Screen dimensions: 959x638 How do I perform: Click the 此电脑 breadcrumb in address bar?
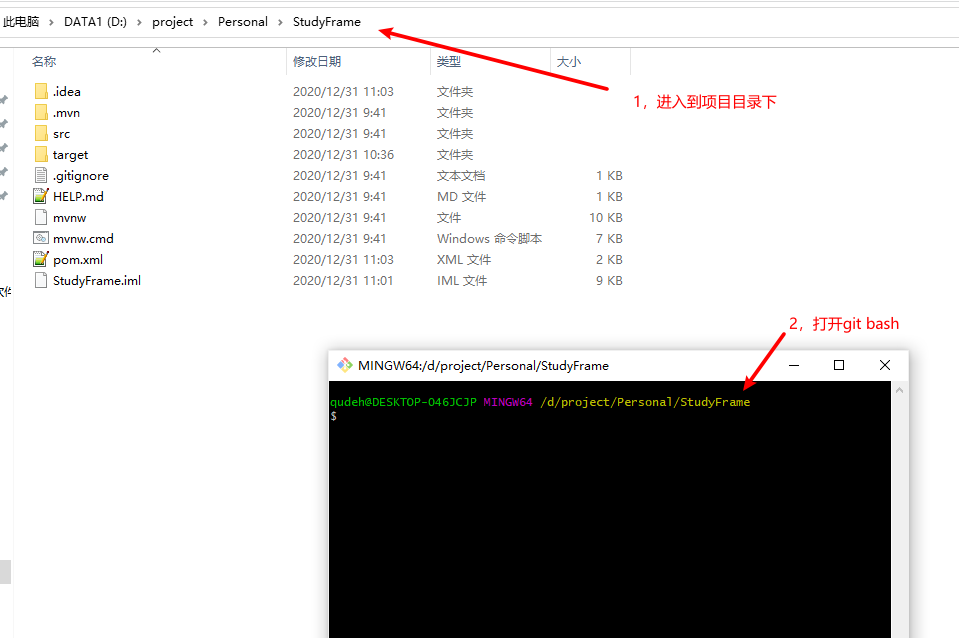(x=21, y=22)
